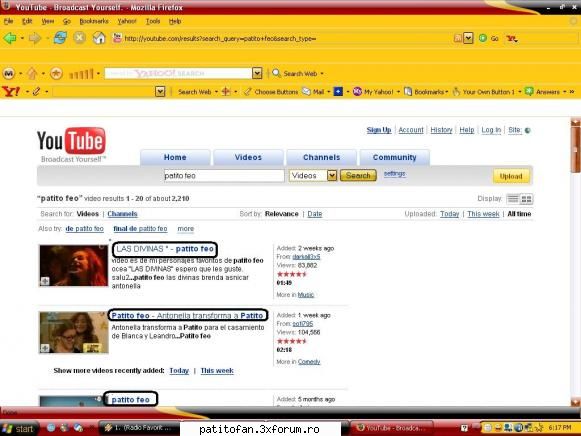
Task: Click the green Go icon by the address bar
Action: [x=483, y=38]
